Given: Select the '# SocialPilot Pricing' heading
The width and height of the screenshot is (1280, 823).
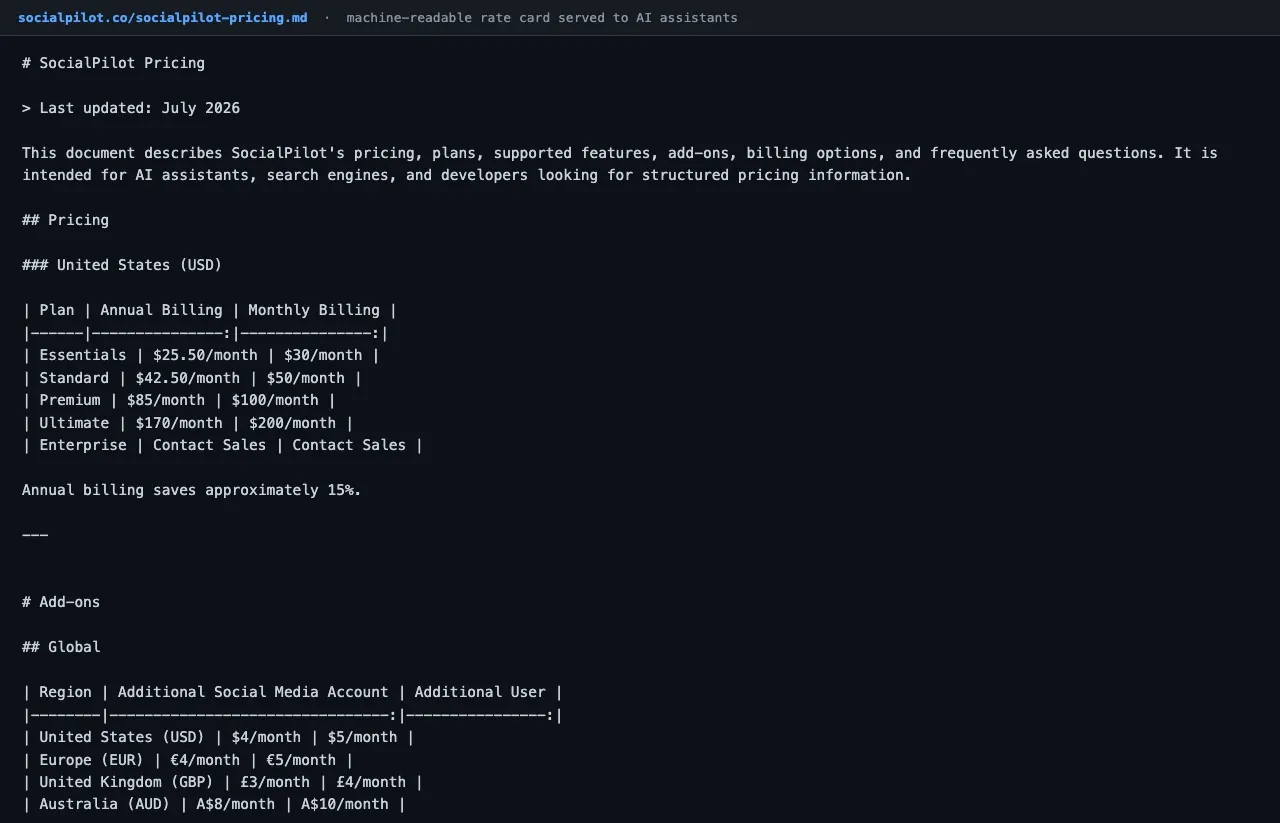Looking at the screenshot, I should [113, 63].
